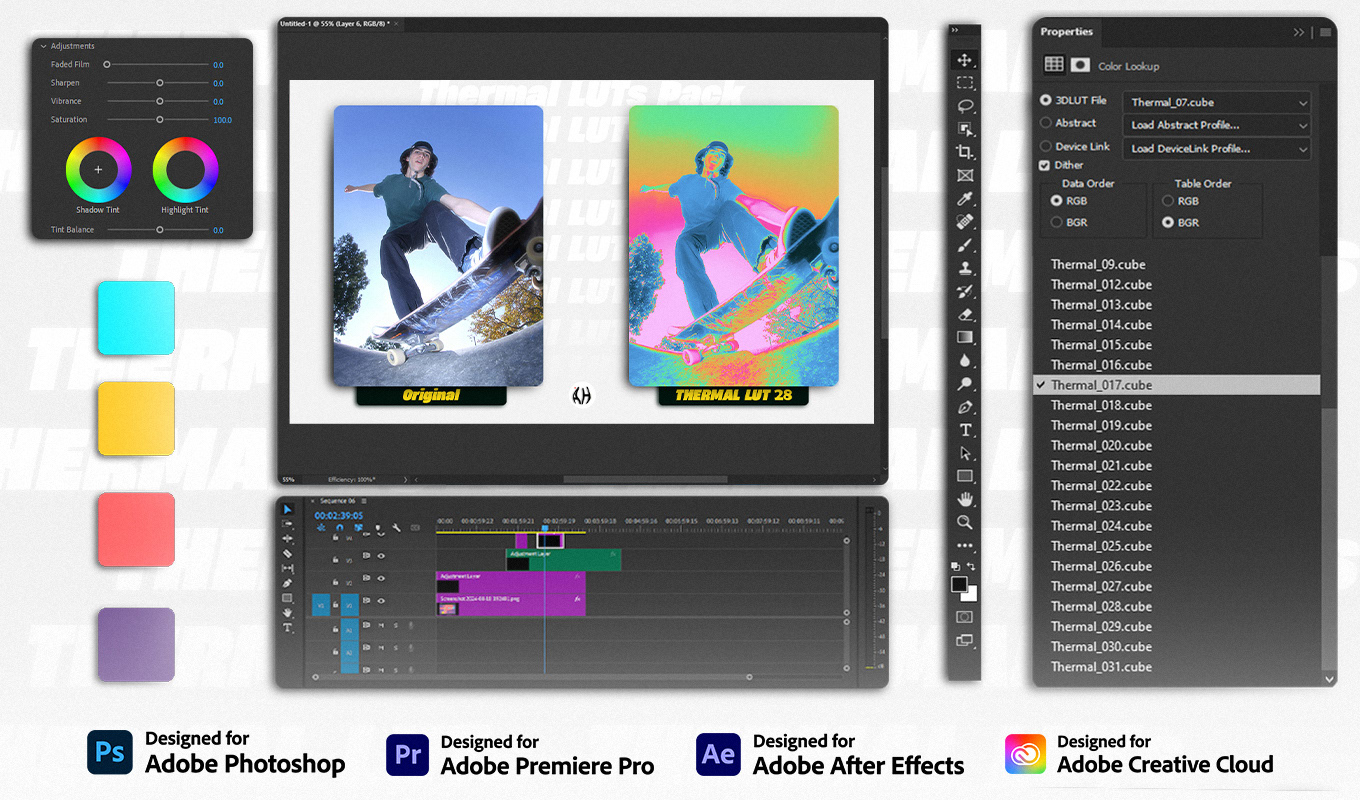
Task: Open timeline wrench display settings
Action: 396,527
